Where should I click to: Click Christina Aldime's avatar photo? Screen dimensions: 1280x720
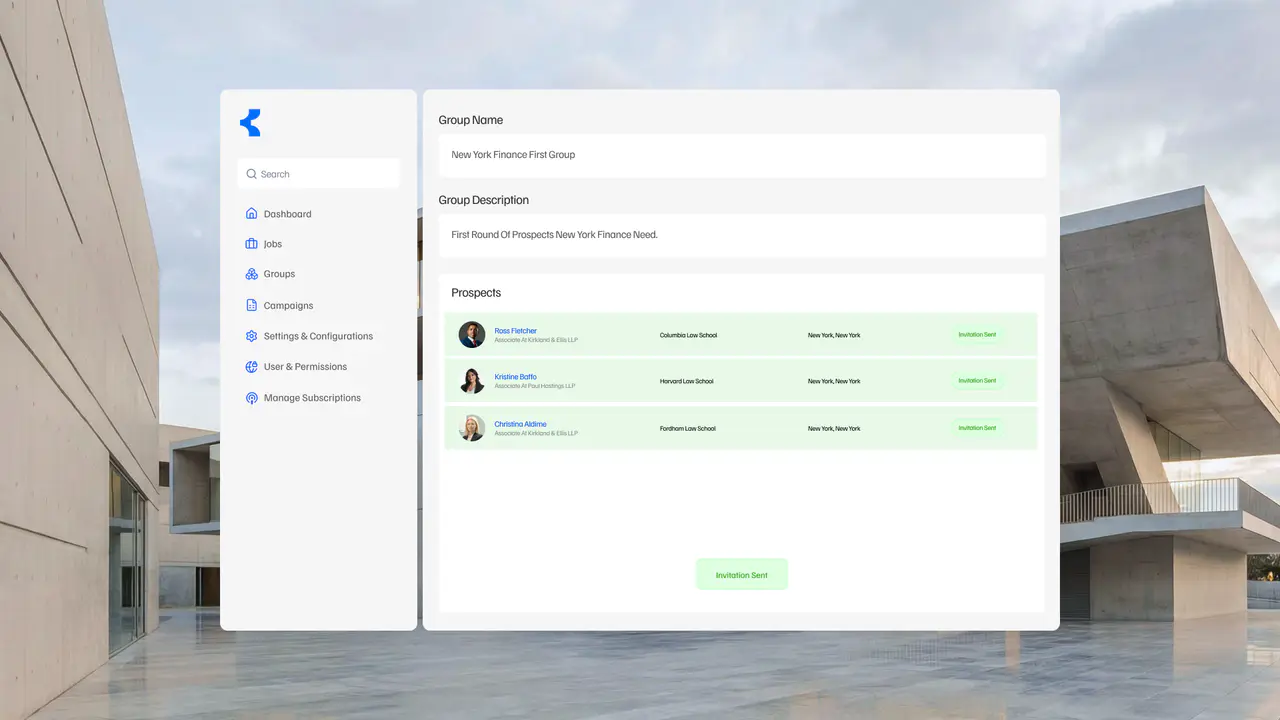tap(472, 428)
